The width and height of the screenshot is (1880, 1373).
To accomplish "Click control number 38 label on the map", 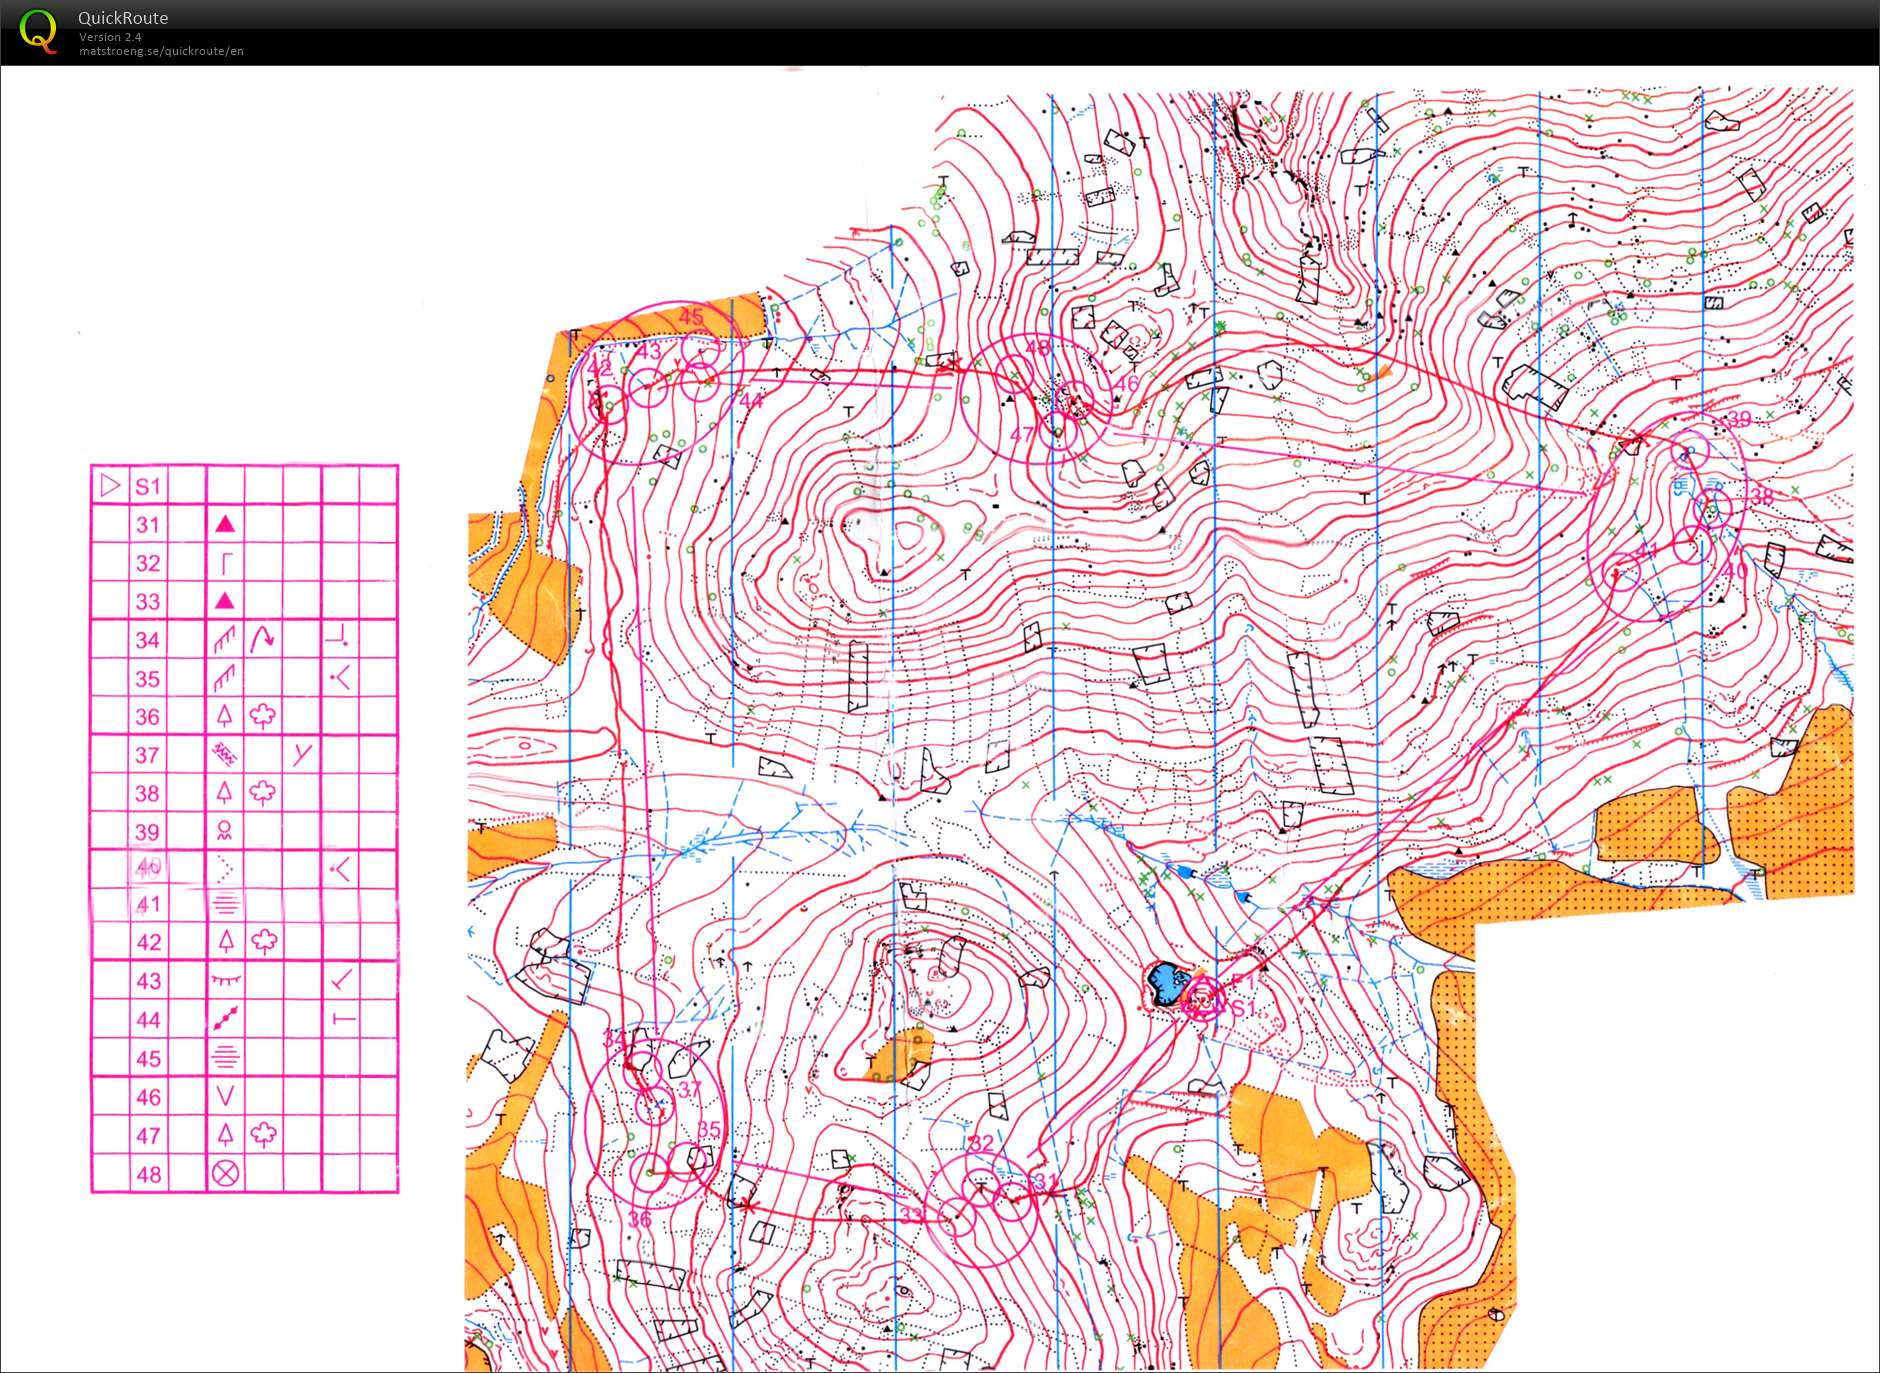I will coord(1761,496).
